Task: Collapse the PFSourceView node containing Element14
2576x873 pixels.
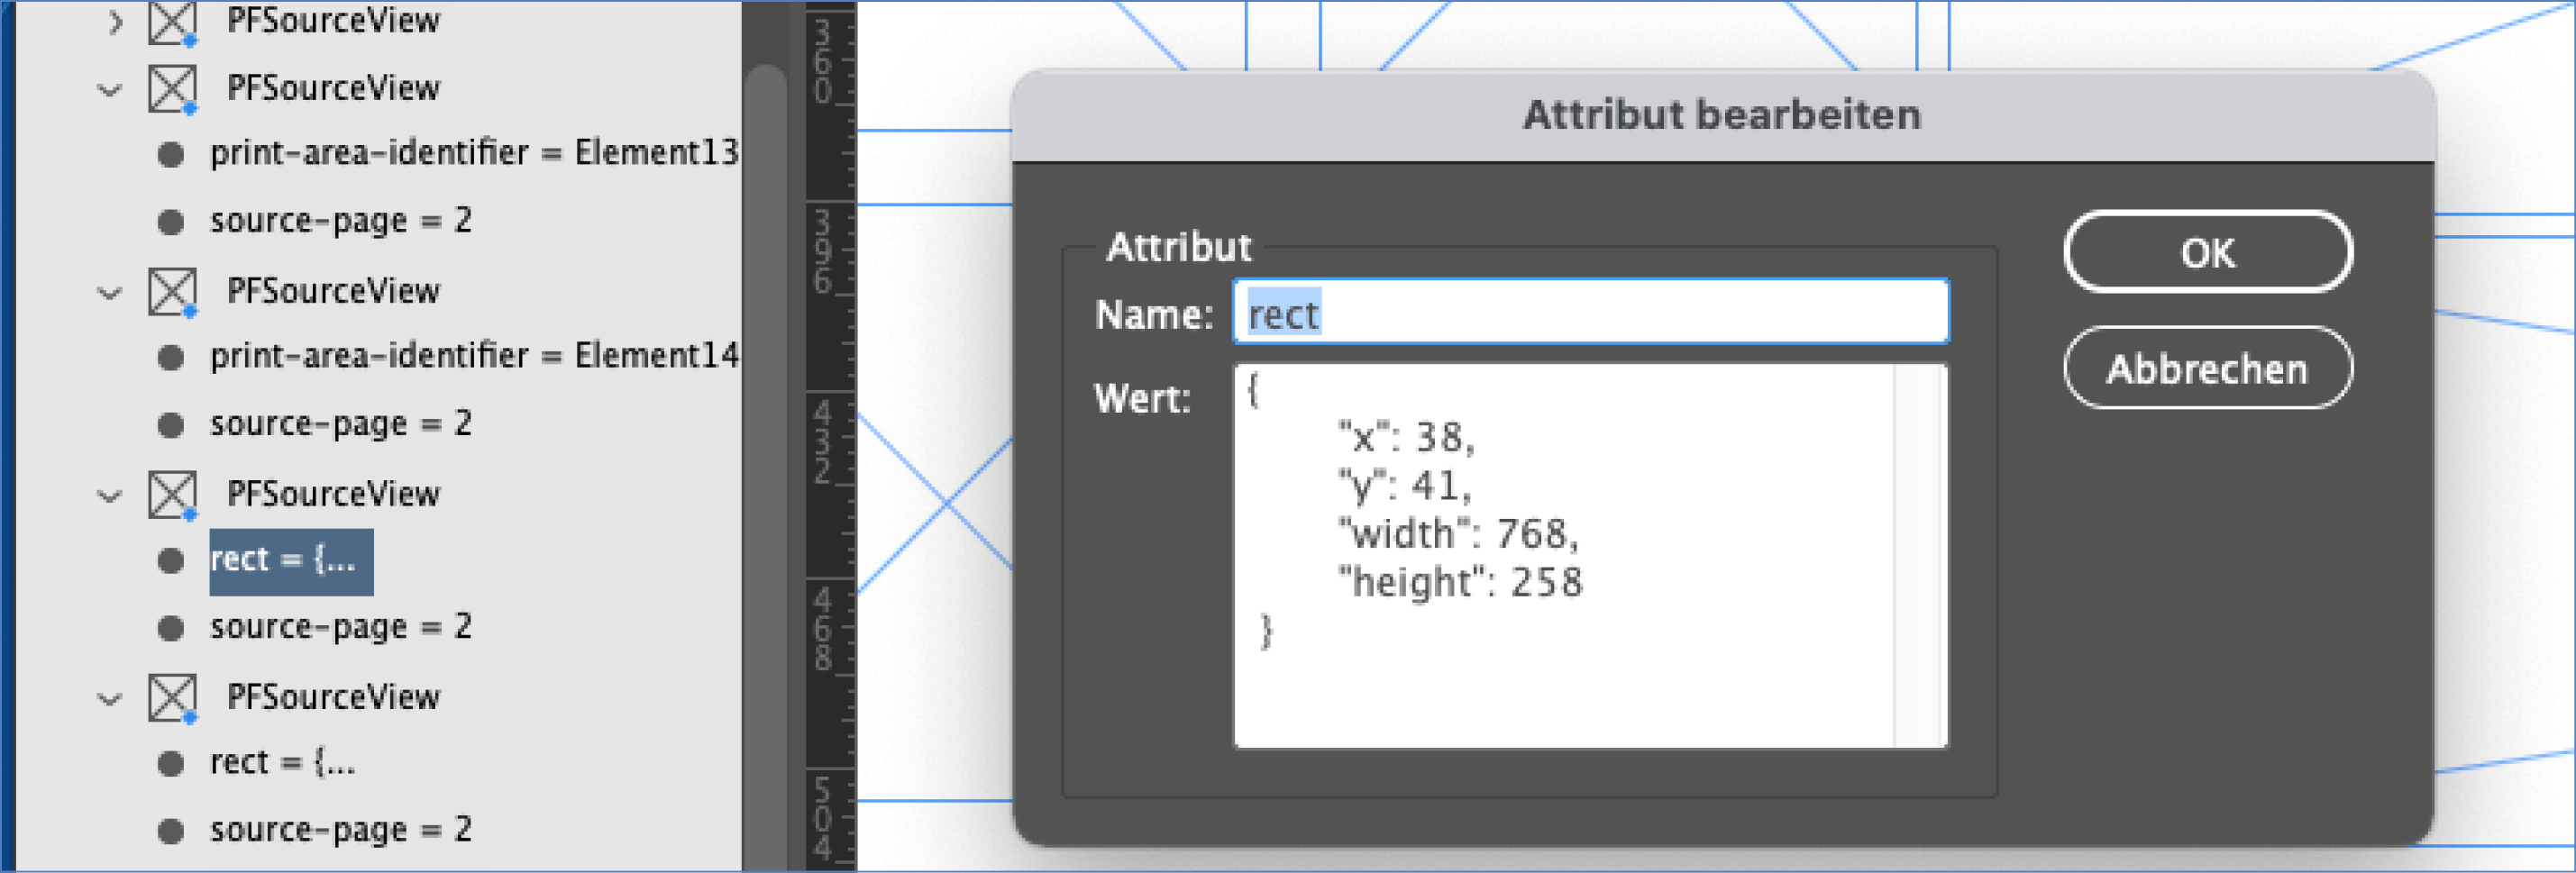Action: [x=109, y=293]
